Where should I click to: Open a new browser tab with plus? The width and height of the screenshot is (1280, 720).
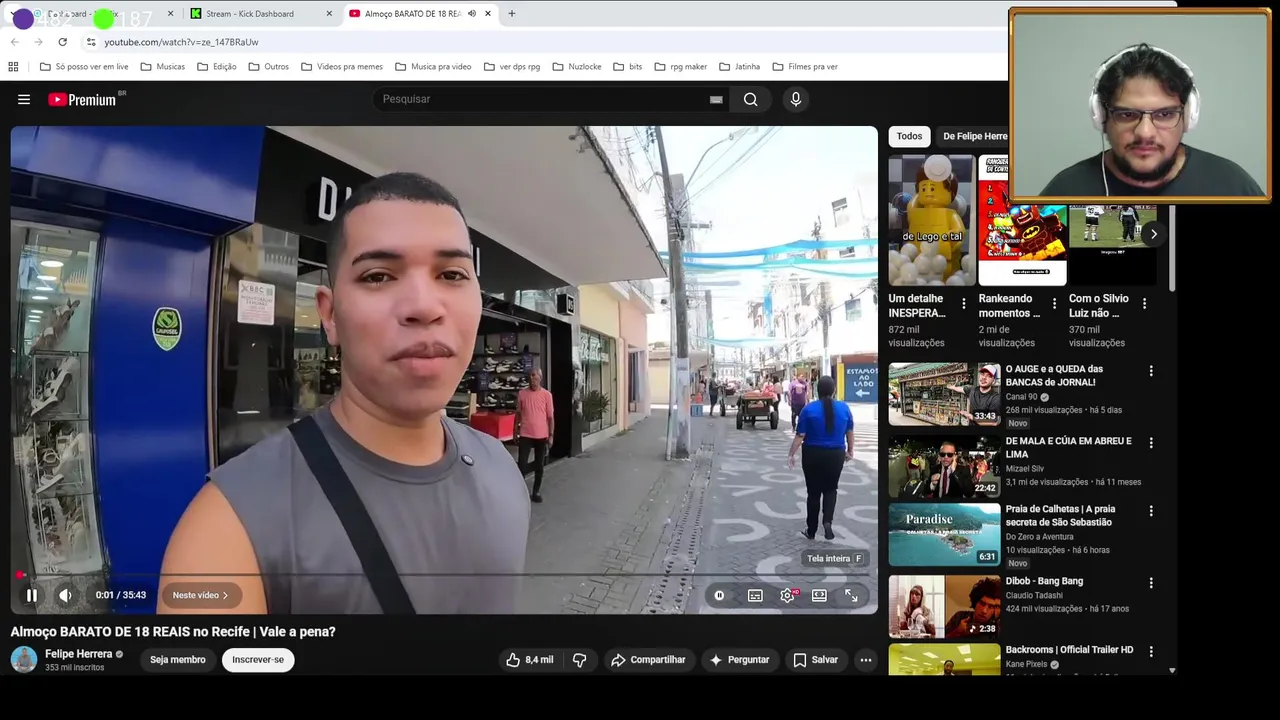[512, 14]
